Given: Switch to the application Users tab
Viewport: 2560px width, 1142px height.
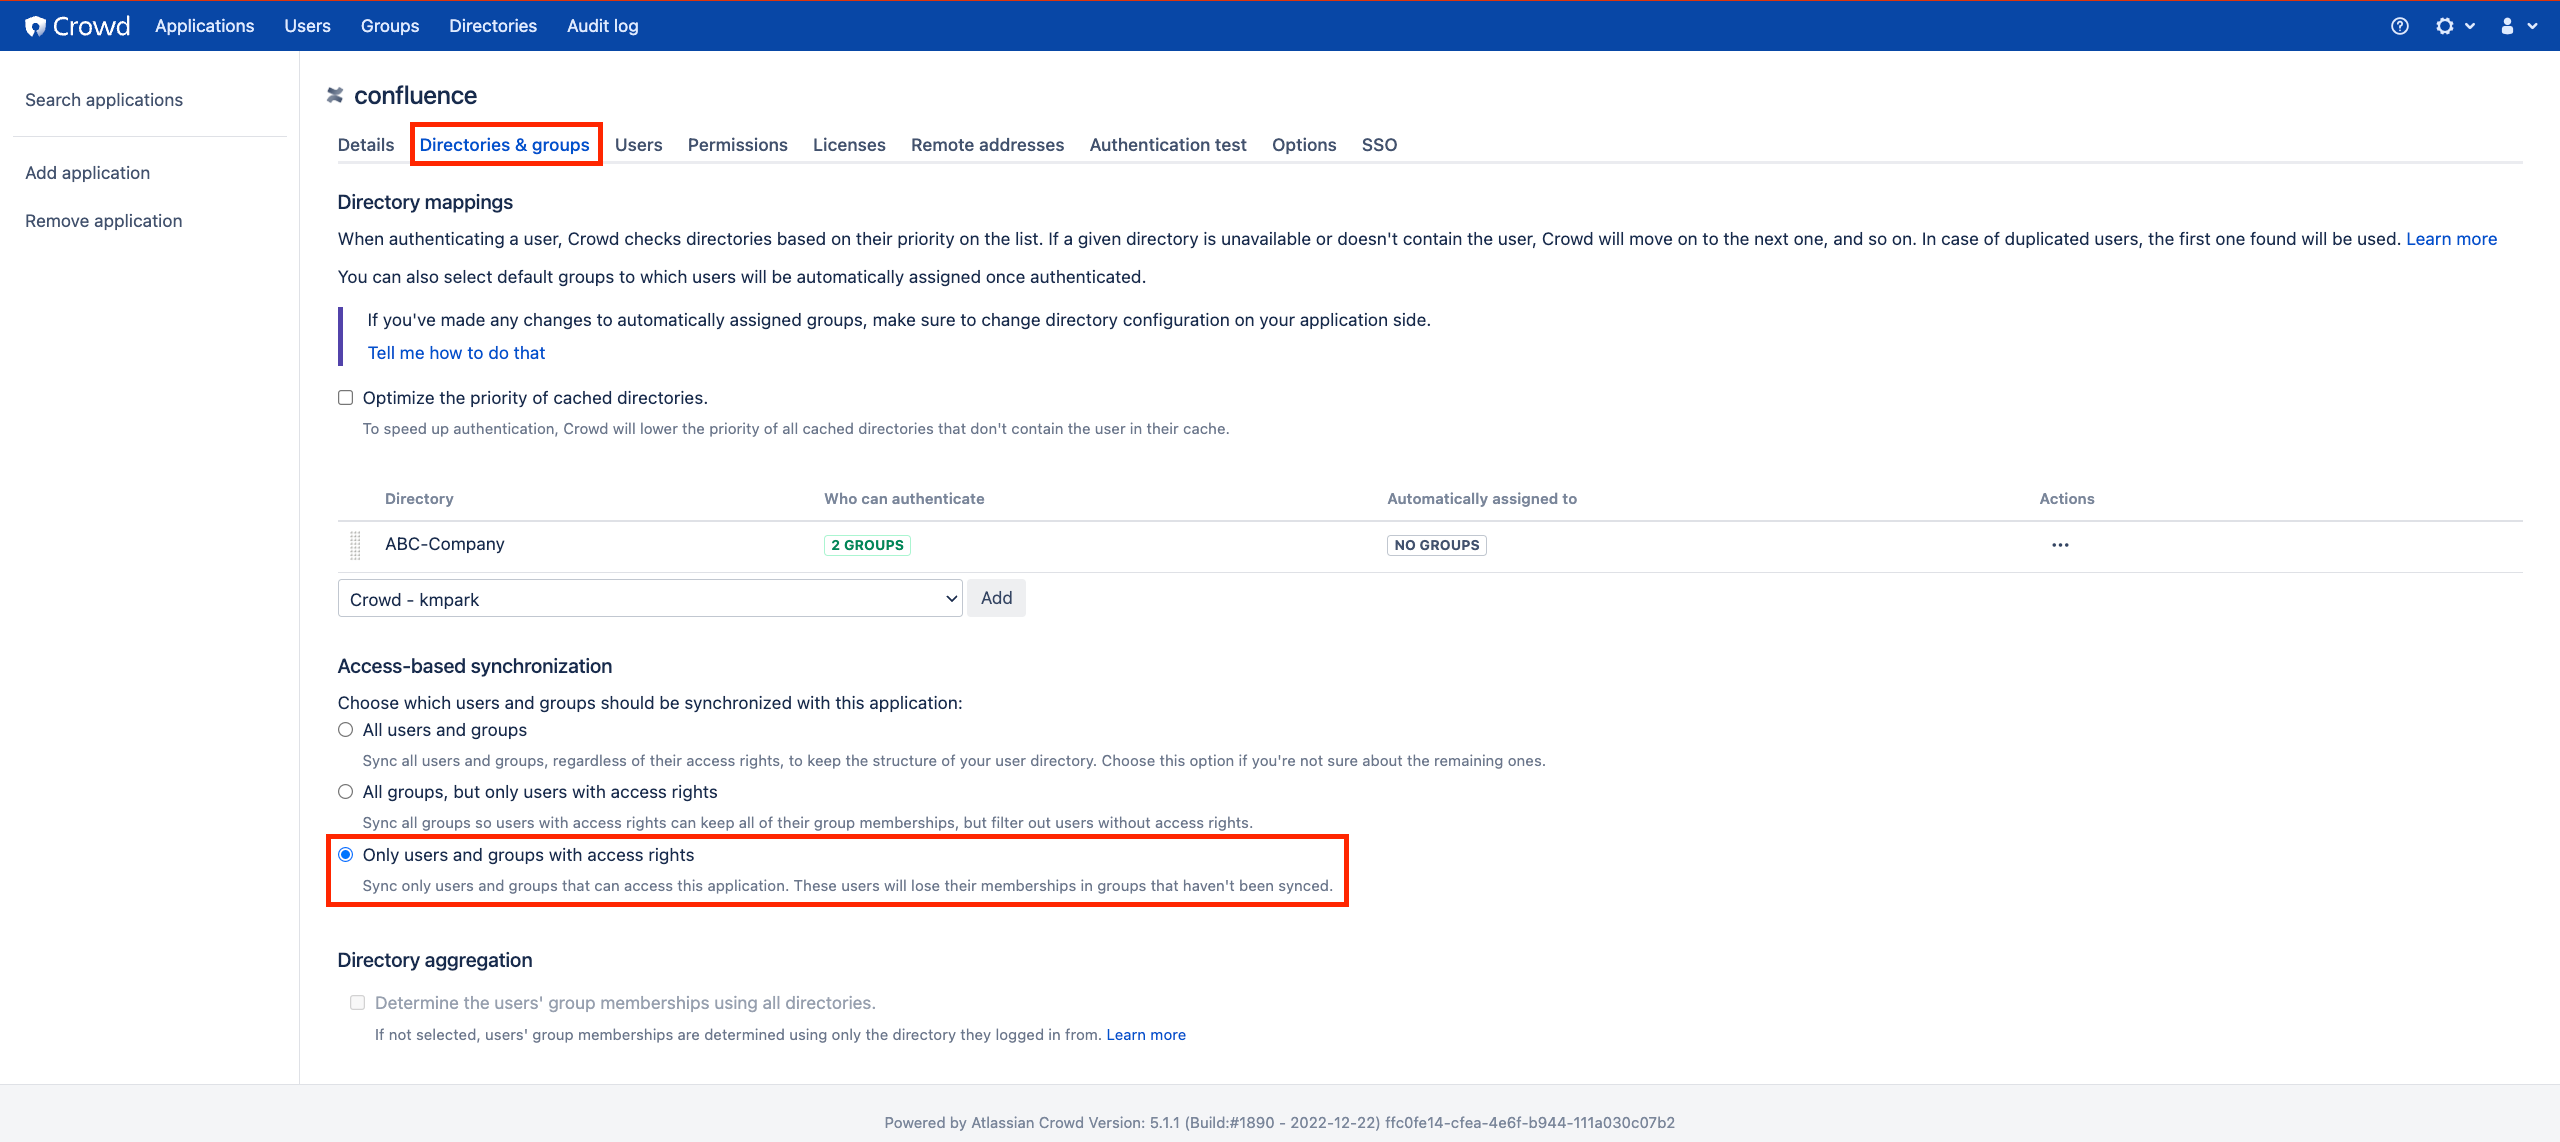Looking at the screenshot, I should pos(639,145).
